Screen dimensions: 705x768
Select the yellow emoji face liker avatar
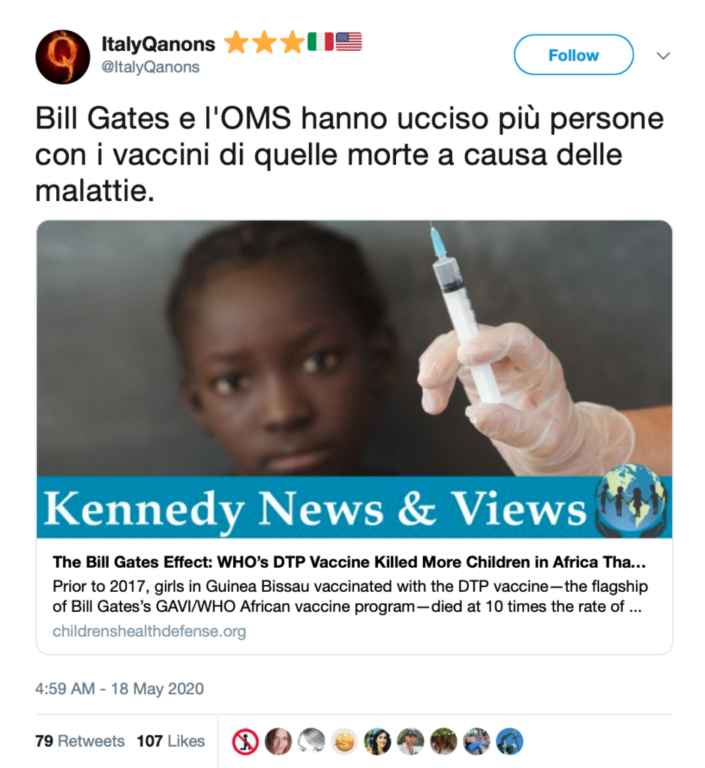344,741
